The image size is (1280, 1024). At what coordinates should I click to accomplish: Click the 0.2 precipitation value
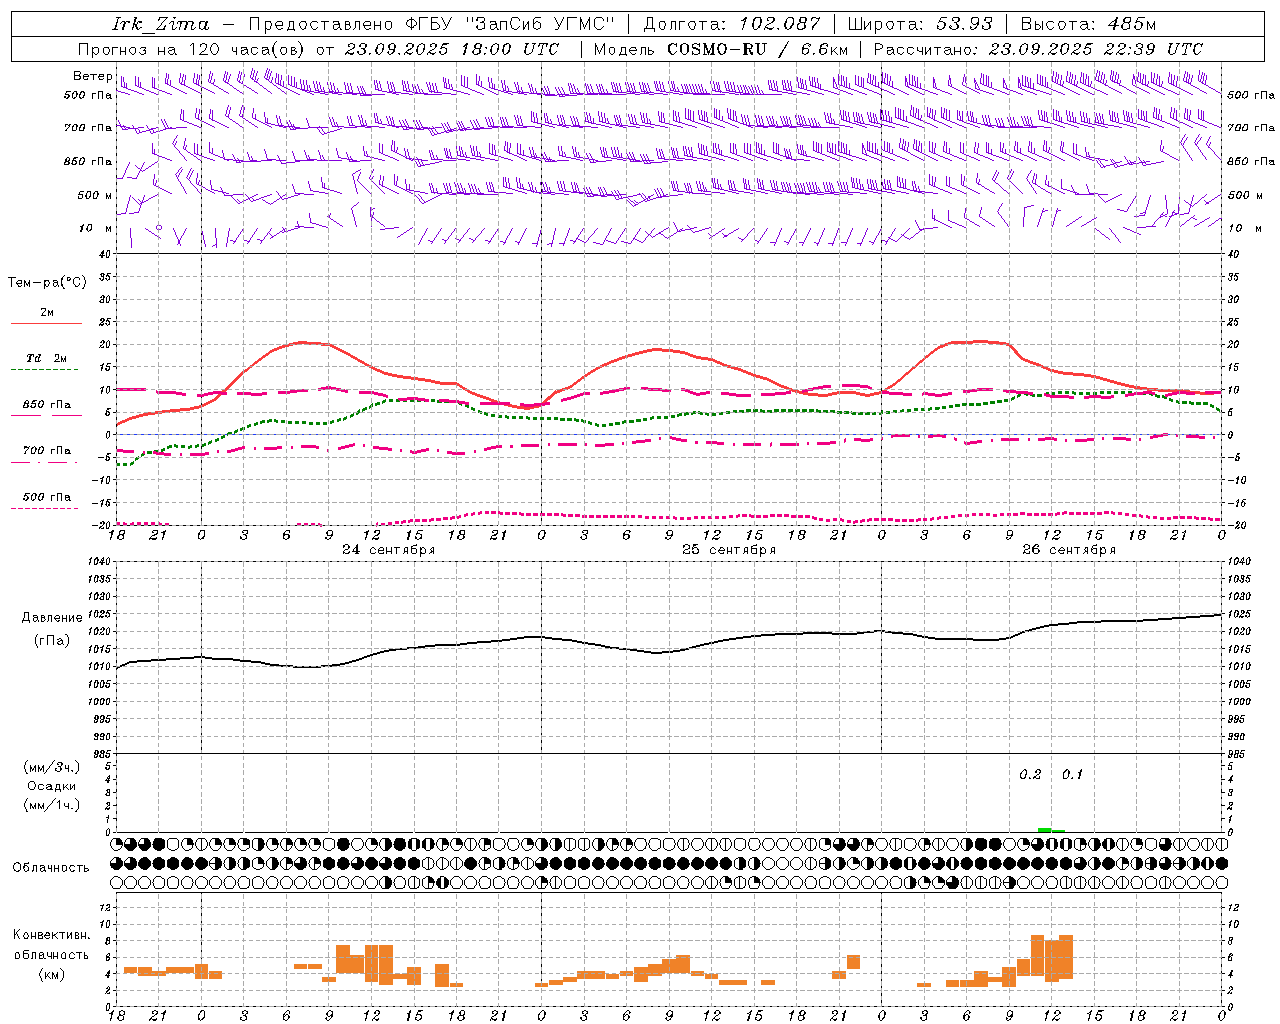click(1030, 775)
